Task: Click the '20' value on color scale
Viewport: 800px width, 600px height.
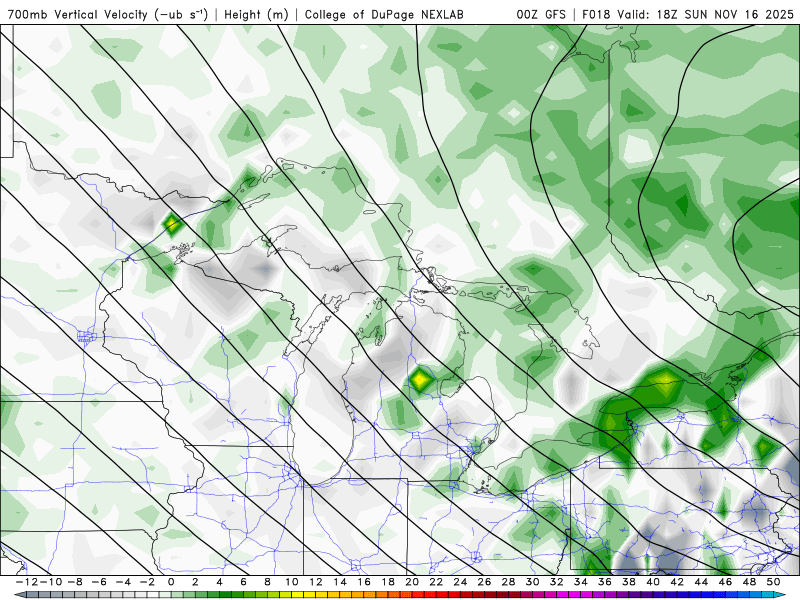Action: pyautogui.click(x=412, y=582)
